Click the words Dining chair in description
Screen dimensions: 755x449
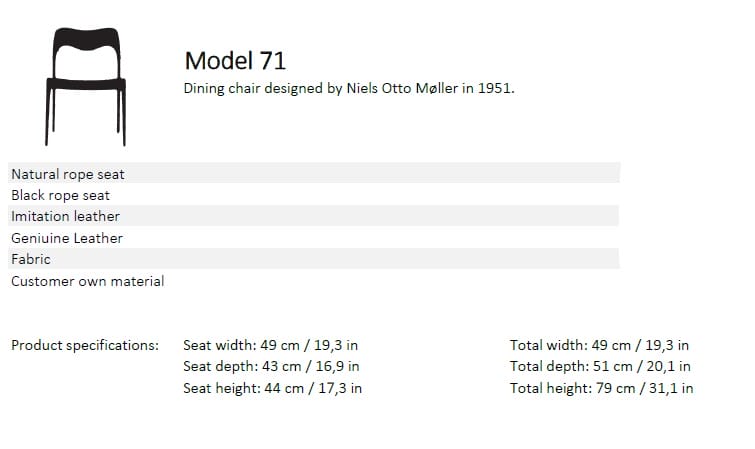tap(218, 88)
